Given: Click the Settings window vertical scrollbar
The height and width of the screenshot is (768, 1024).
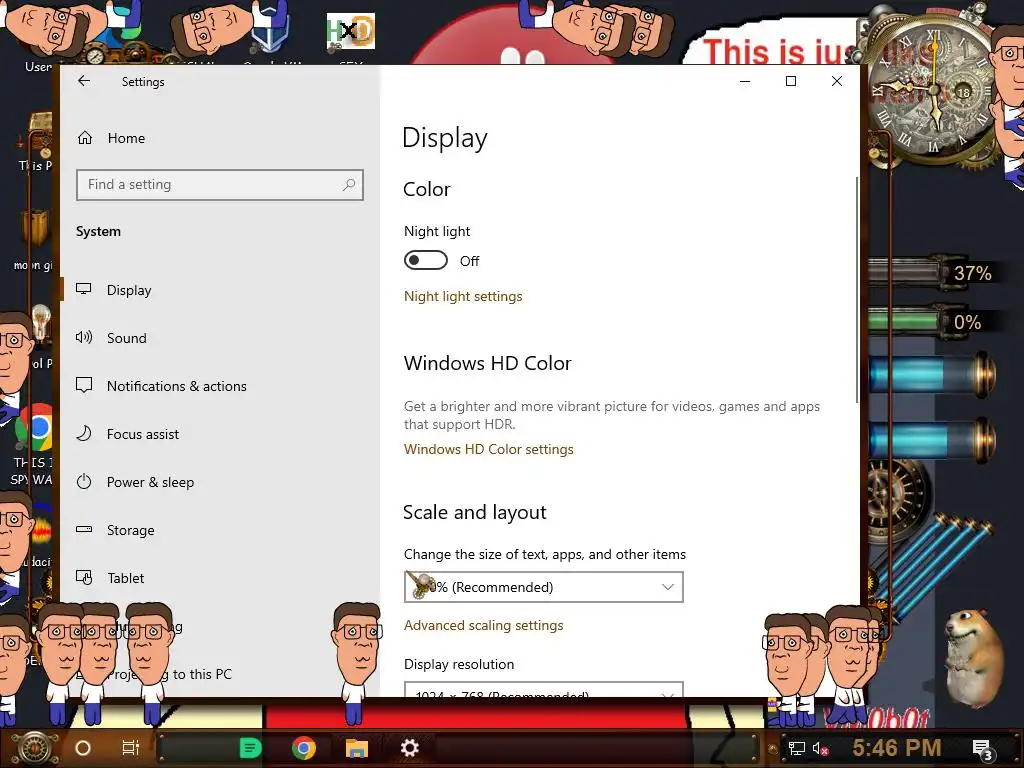Looking at the screenshot, I should (x=856, y=290).
